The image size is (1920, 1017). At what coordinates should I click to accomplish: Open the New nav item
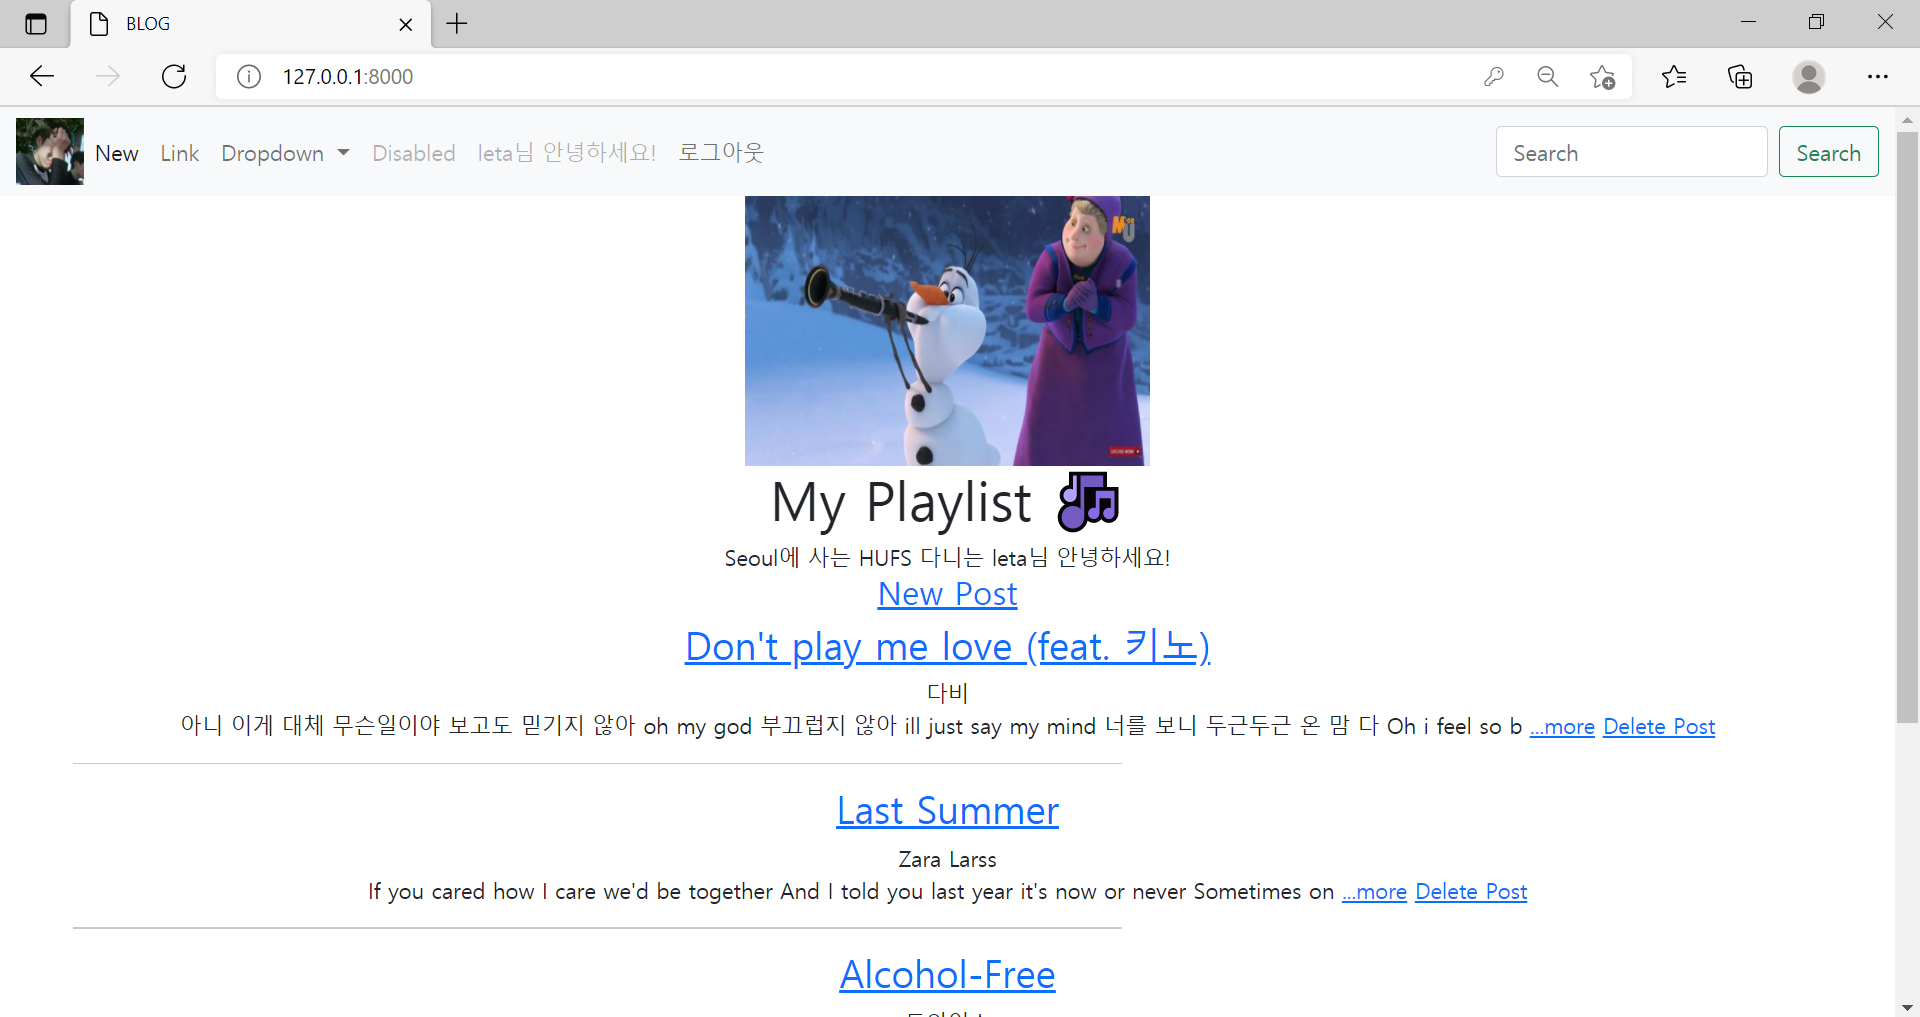[117, 153]
